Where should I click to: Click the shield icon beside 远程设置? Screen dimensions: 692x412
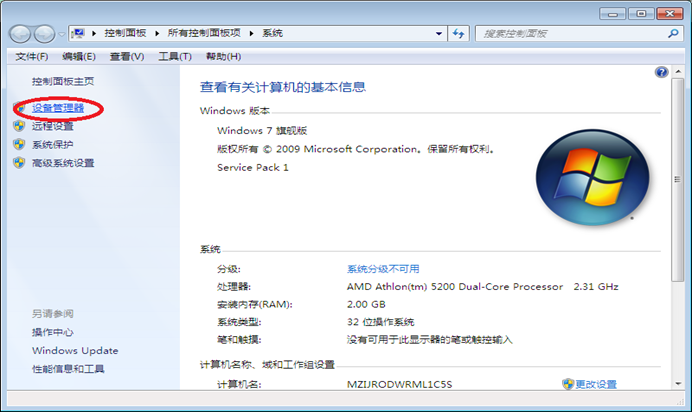pyautogui.click(x=19, y=126)
